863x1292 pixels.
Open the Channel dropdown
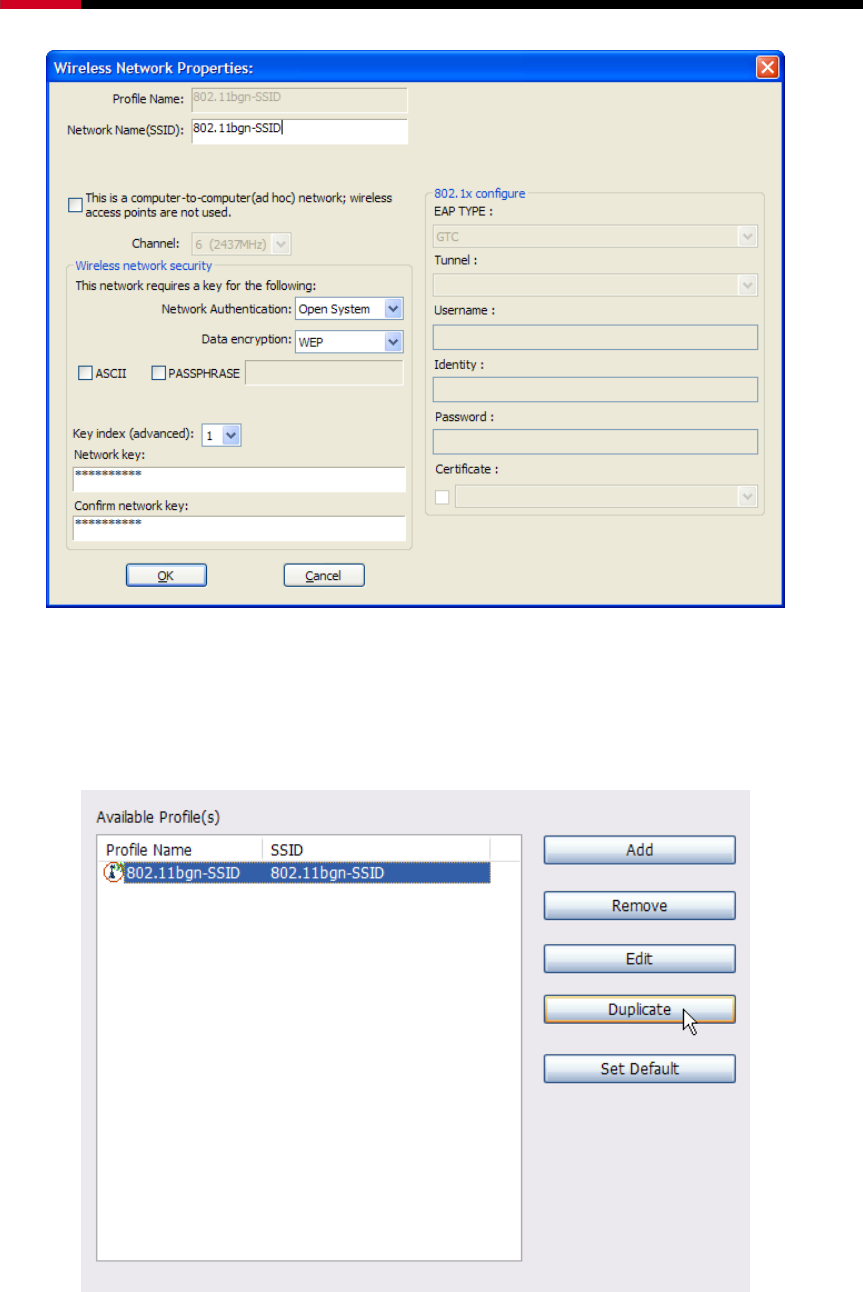pos(281,243)
